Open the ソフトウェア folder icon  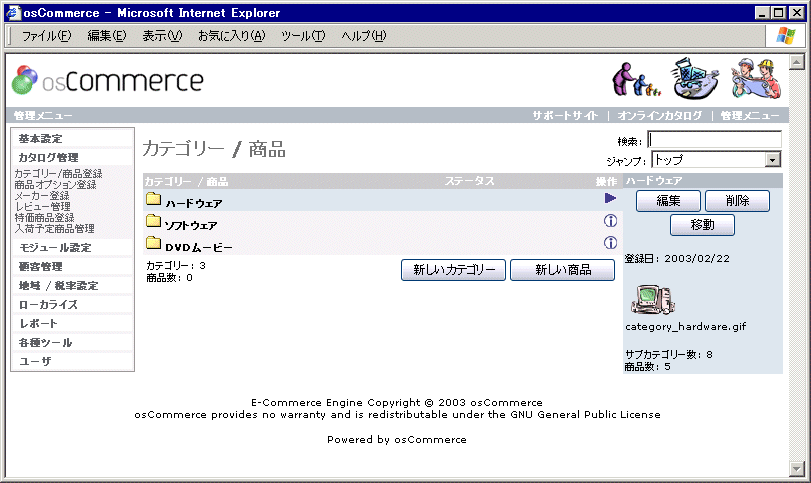click(153, 221)
